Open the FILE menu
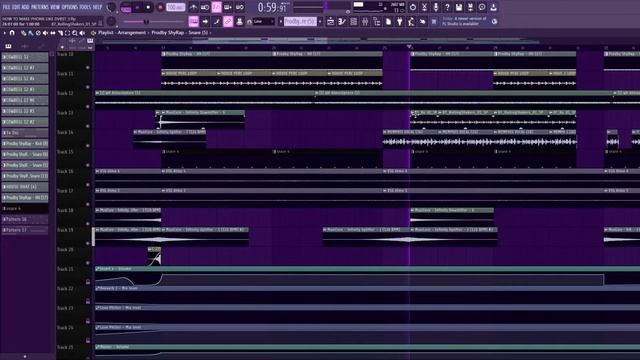Viewport: 640px width, 360px height. coord(6,7)
